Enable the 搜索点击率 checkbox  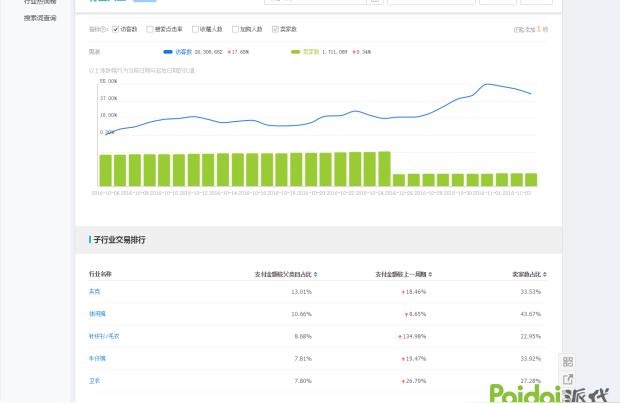click(149, 29)
